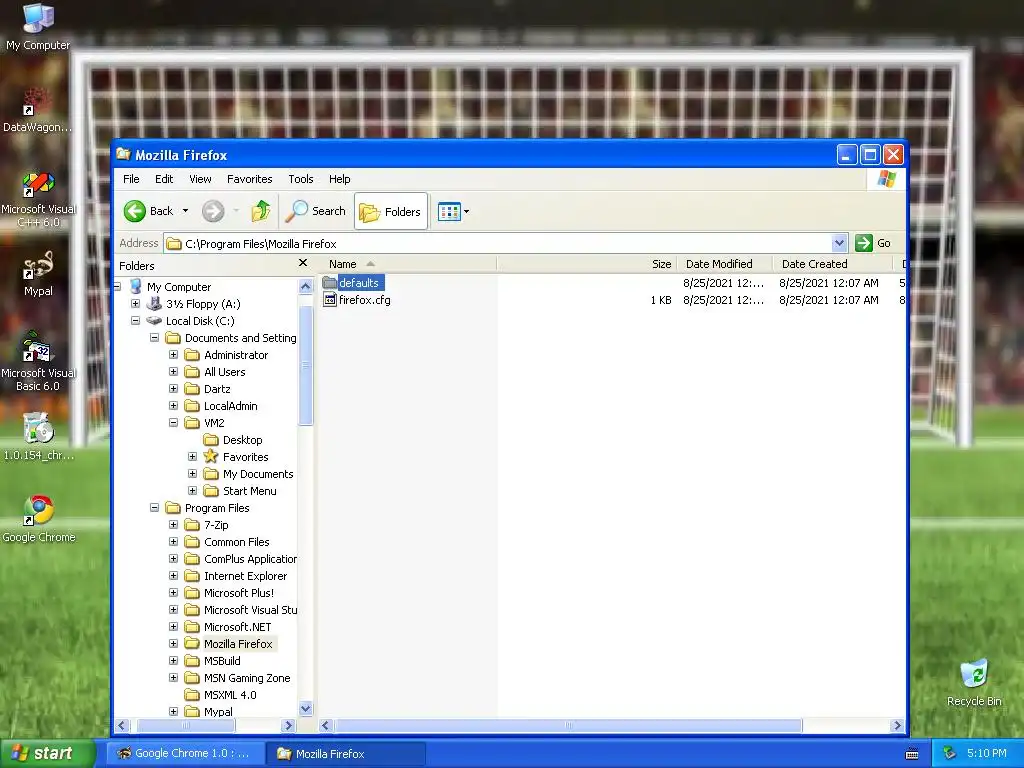Go up one folder level
Viewport: 1024px width, 768px height.
261,211
